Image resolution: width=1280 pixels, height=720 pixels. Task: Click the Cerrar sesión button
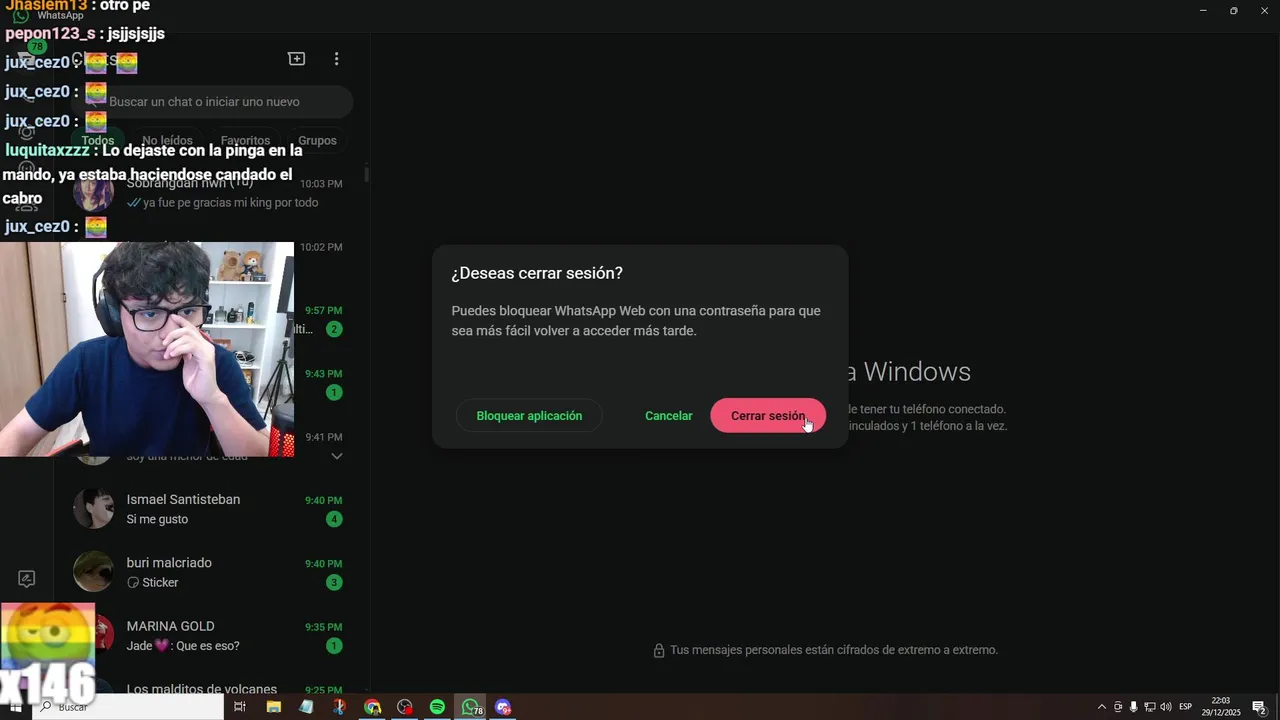(768, 416)
